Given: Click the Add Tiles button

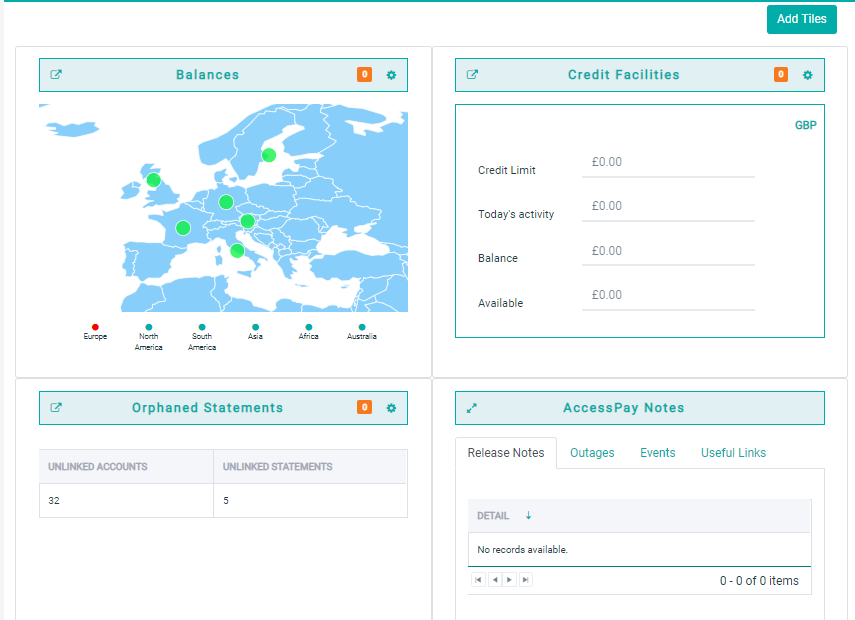Looking at the screenshot, I should click(801, 19).
